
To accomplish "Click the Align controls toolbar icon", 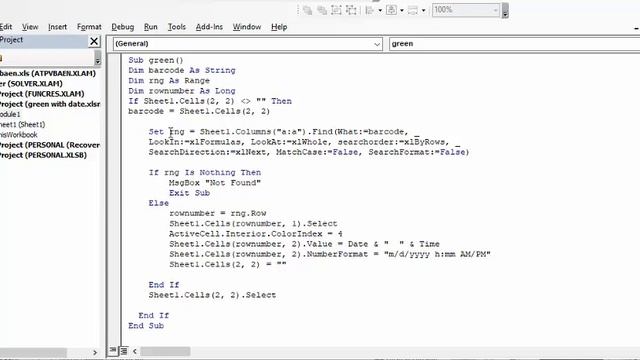I will click(x=370, y=10).
